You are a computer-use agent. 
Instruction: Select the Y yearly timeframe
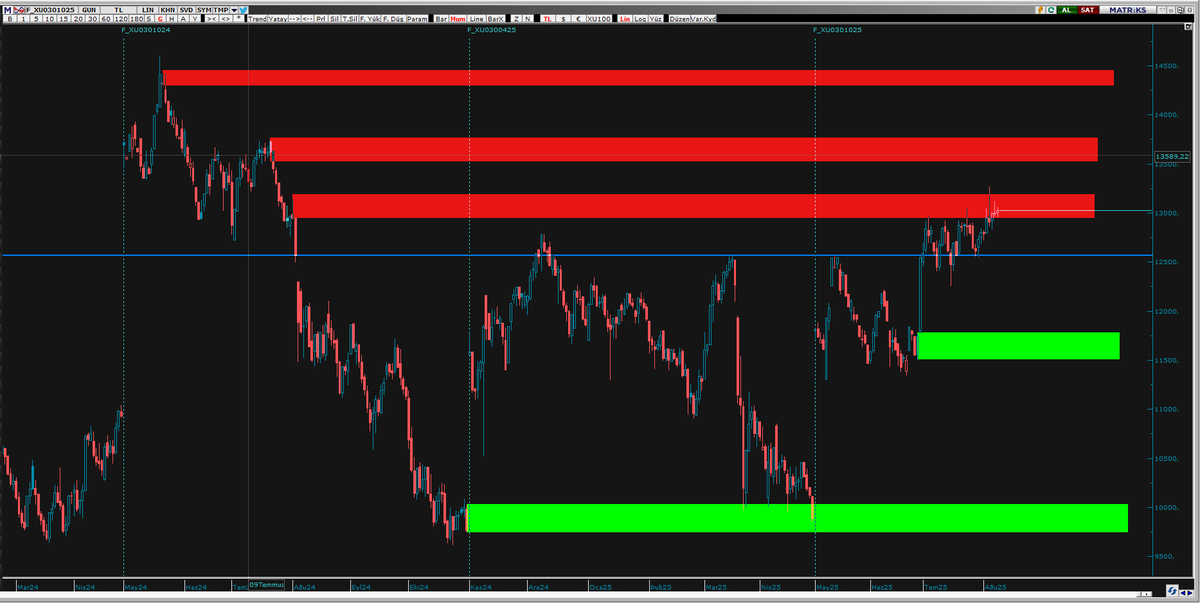195,19
